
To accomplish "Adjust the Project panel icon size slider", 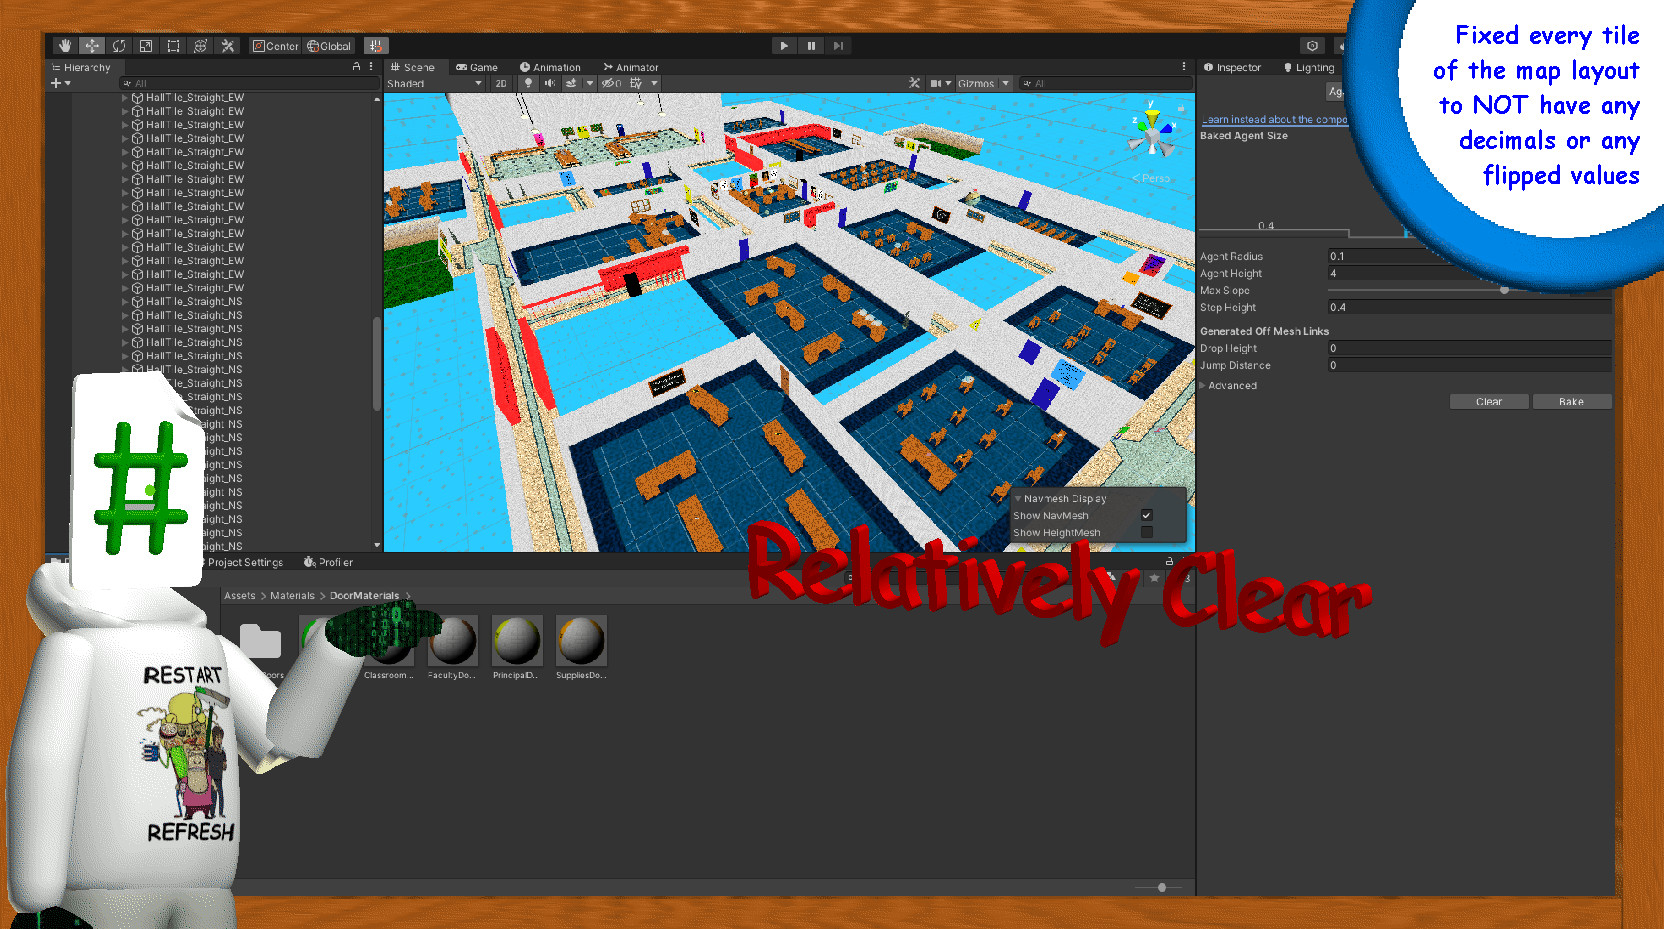I will [x=1161, y=887].
